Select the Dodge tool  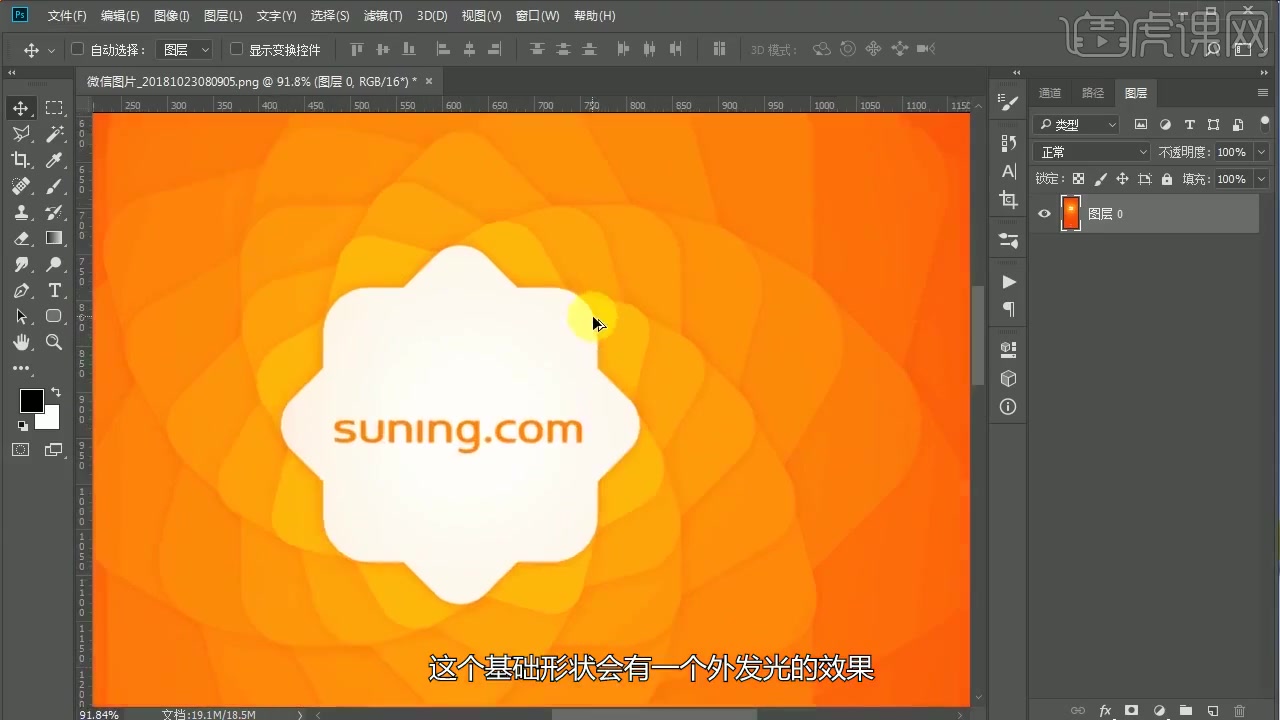coord(54,264)
